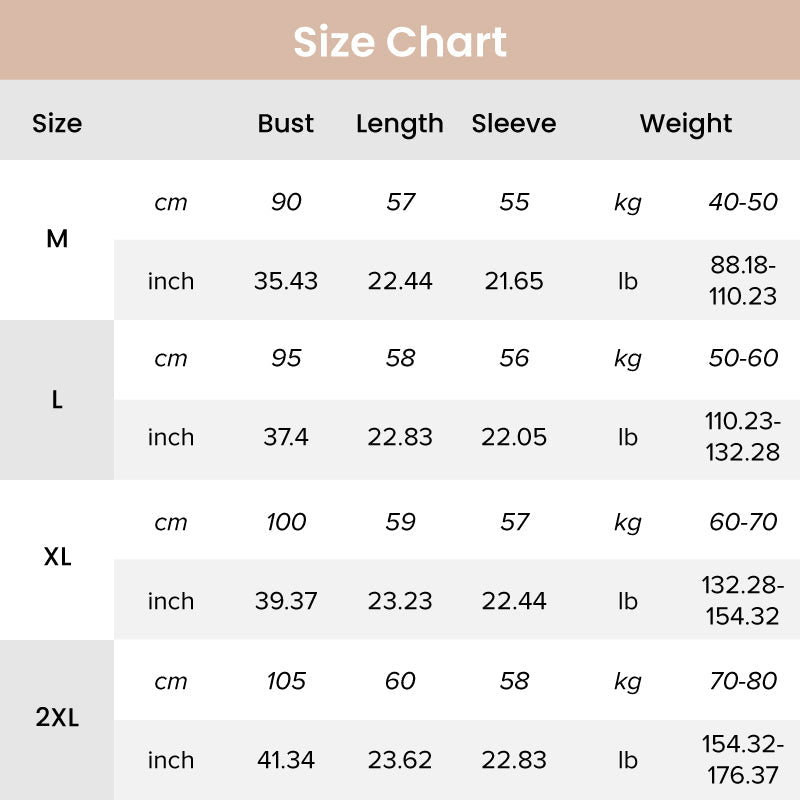Viewport: 800px width, 800px height.
Task: Select the M size row label
Action: (57, 240)
